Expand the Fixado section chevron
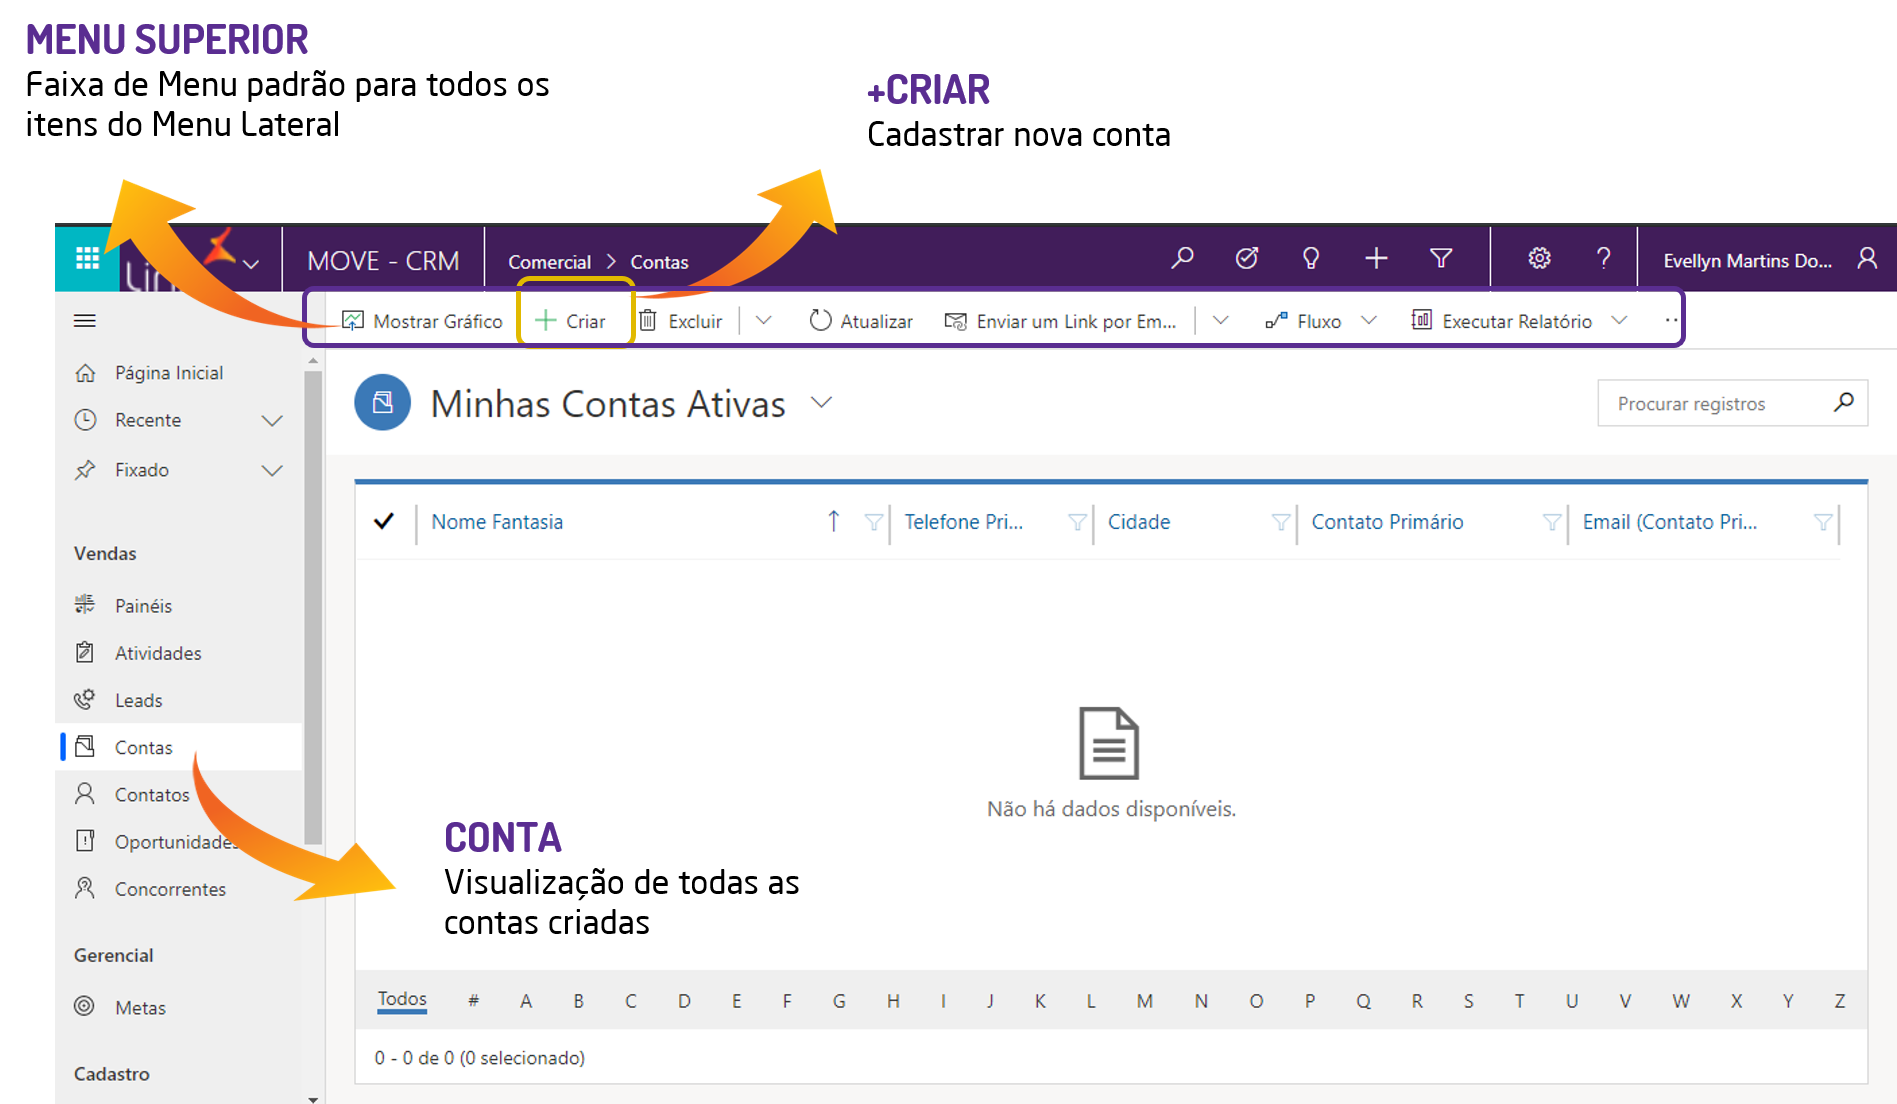The height and width of the screenshot is (1104, 1897). pyautogui.click(x=272, y=470)
